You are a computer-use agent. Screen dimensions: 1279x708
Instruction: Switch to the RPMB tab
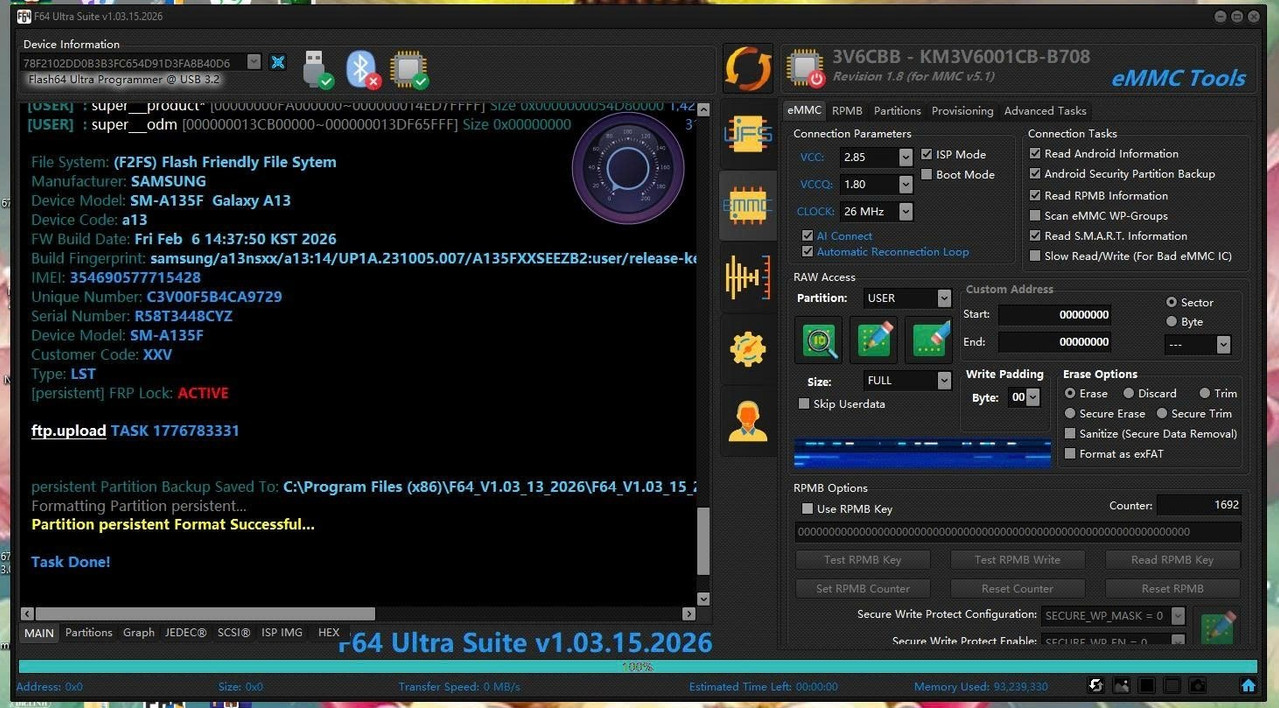[x=847, y=111]
